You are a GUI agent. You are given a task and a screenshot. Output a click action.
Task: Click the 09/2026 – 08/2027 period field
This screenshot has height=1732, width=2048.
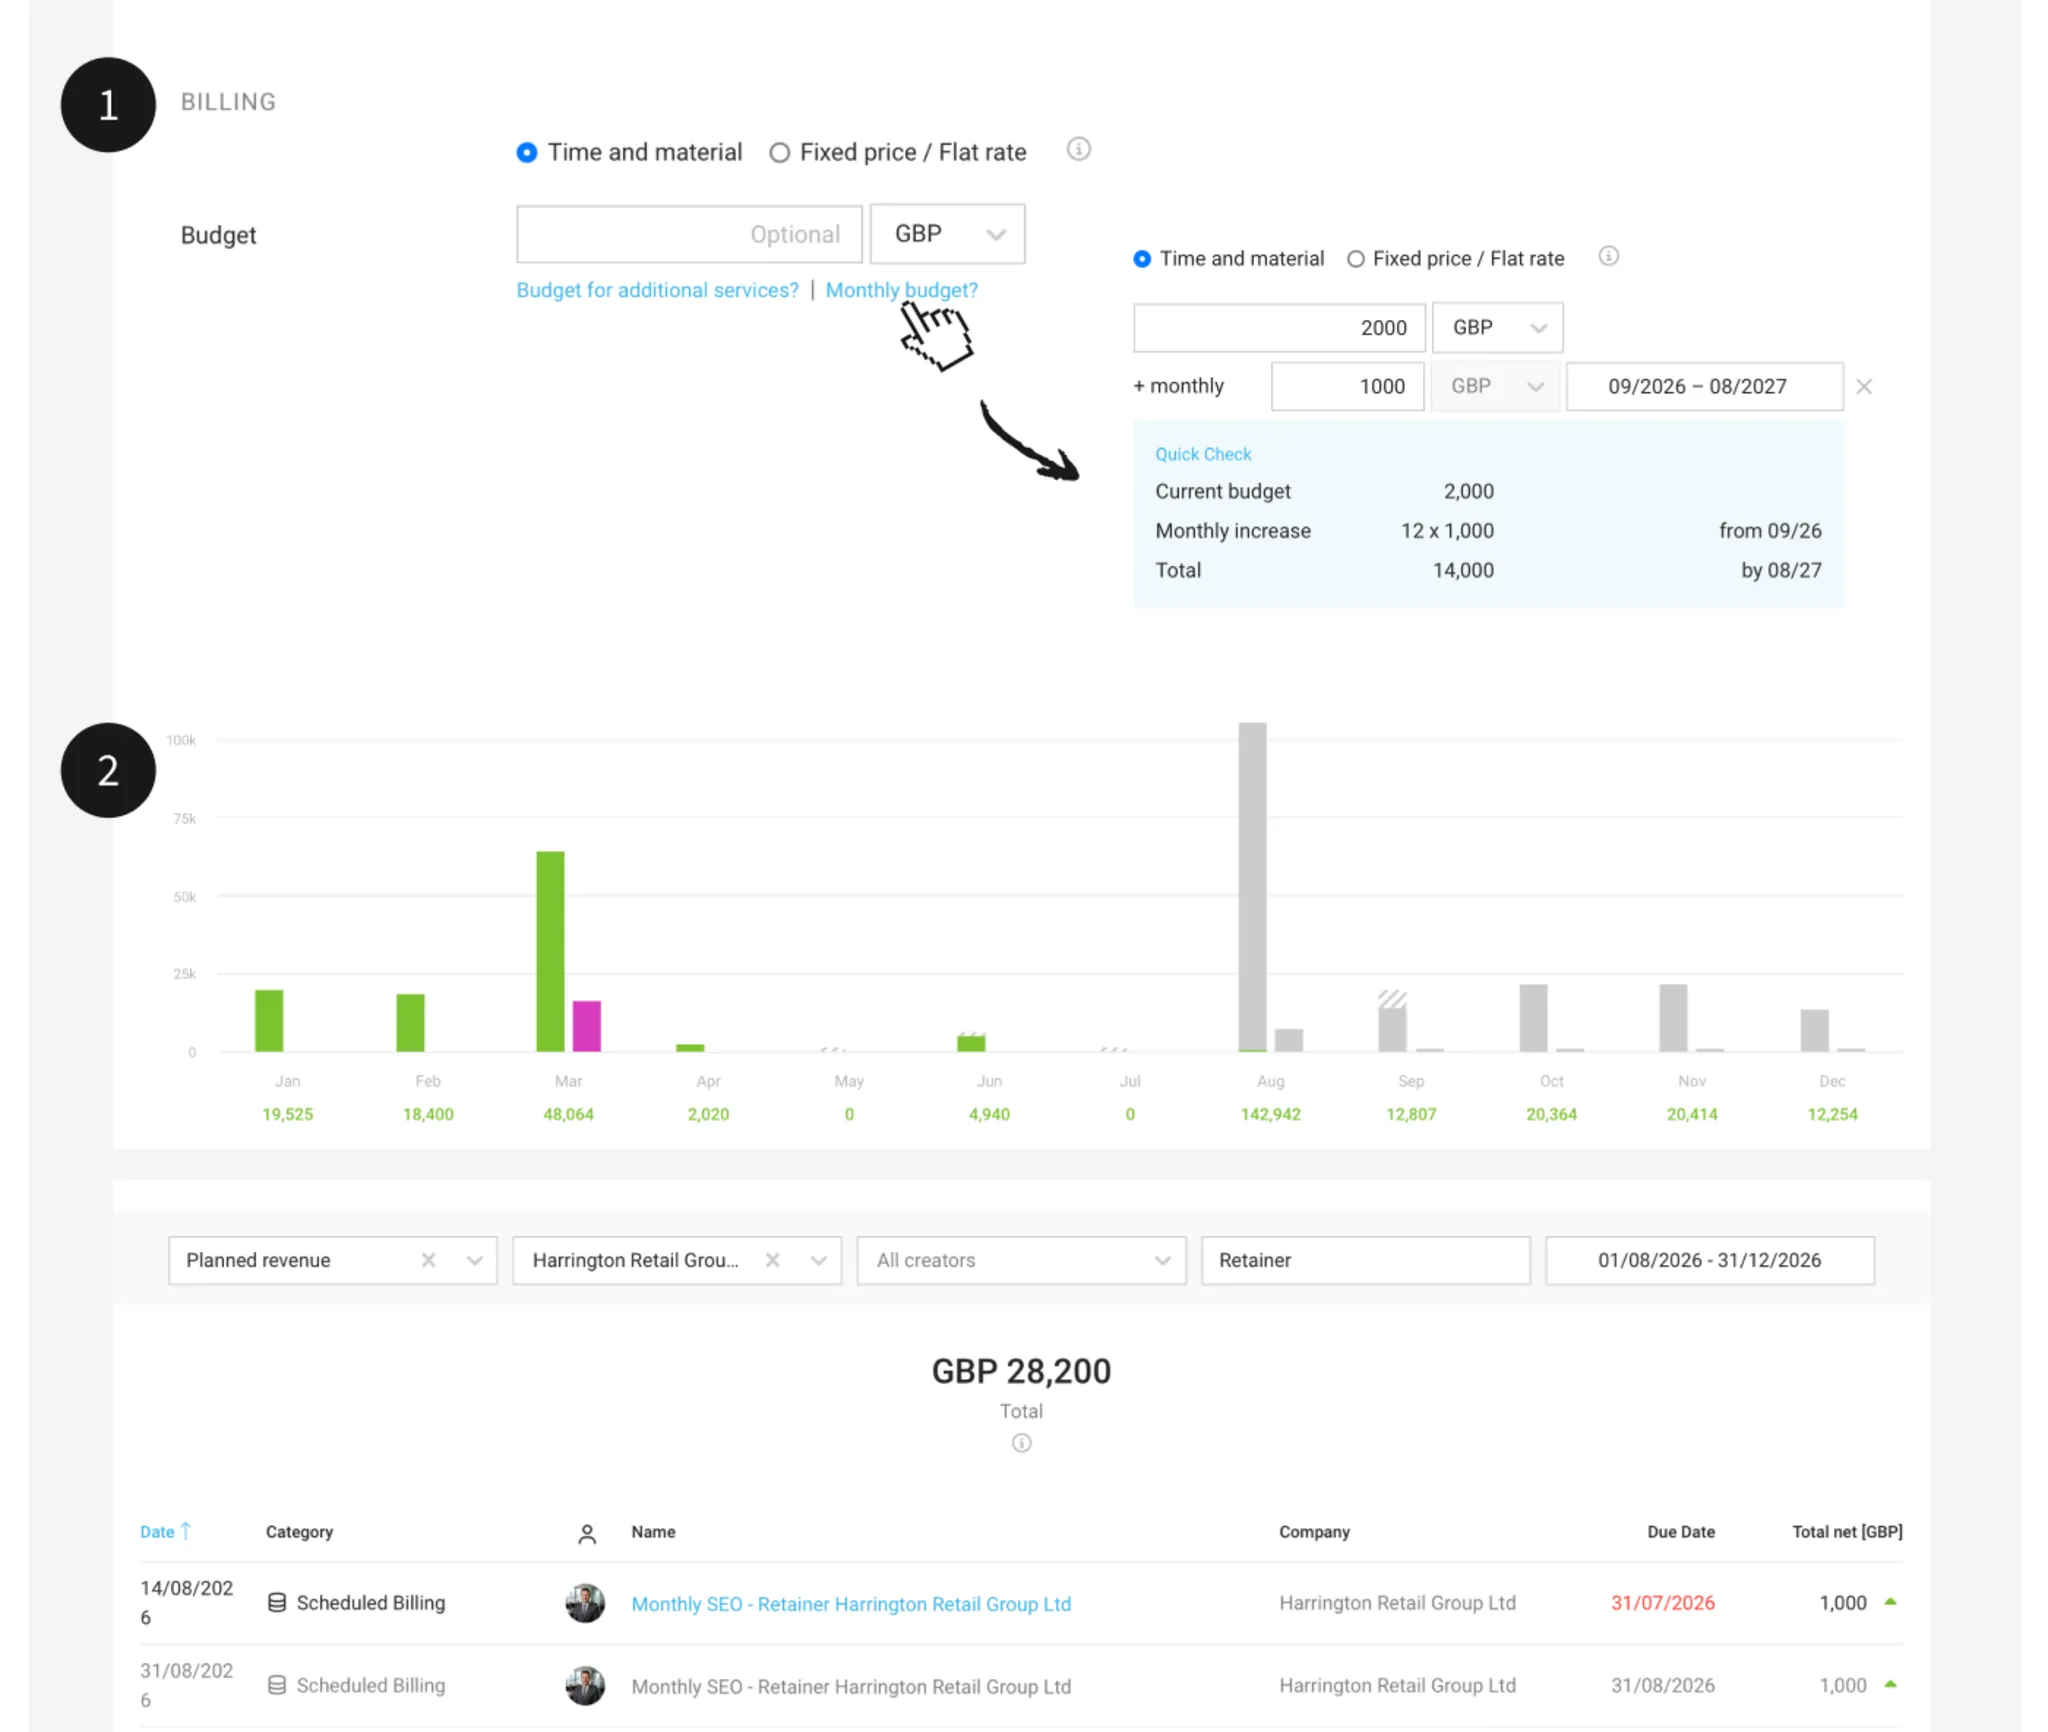click(1704, 387)
